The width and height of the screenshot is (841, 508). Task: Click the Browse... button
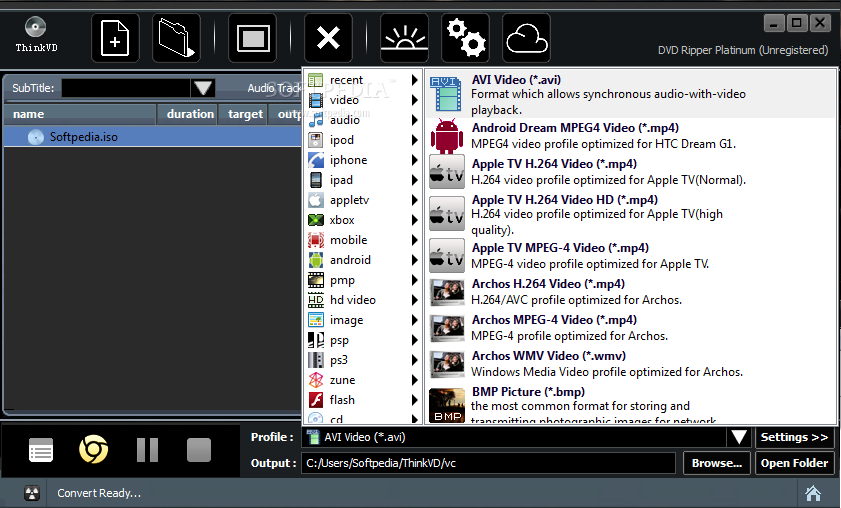(717, 463)
